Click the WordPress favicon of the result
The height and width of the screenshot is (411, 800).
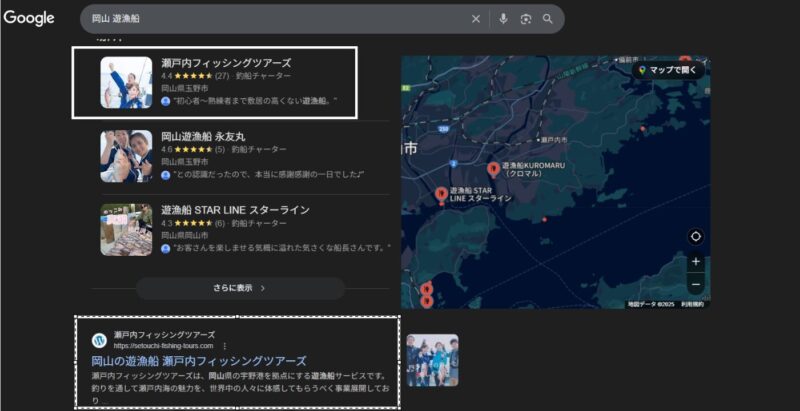(x=99, y=340)
